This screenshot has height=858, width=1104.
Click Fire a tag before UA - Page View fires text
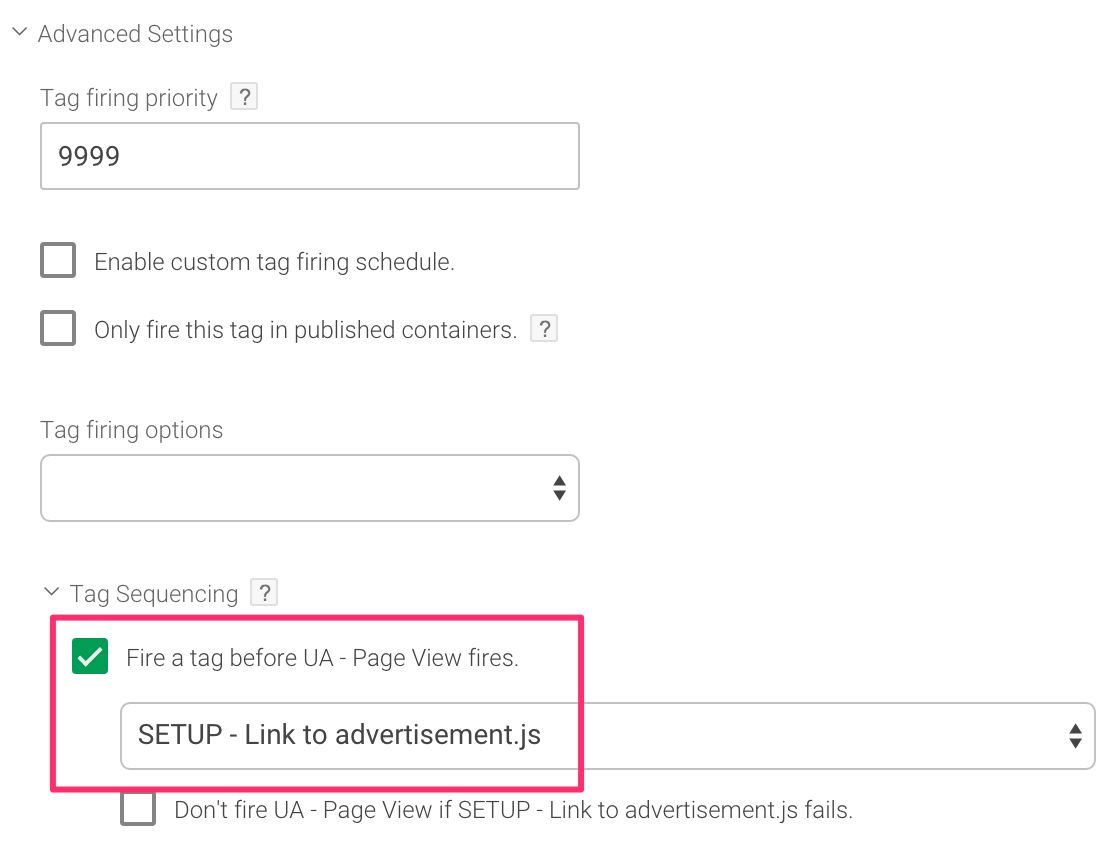pyautogui.click(x=322, y=658)
